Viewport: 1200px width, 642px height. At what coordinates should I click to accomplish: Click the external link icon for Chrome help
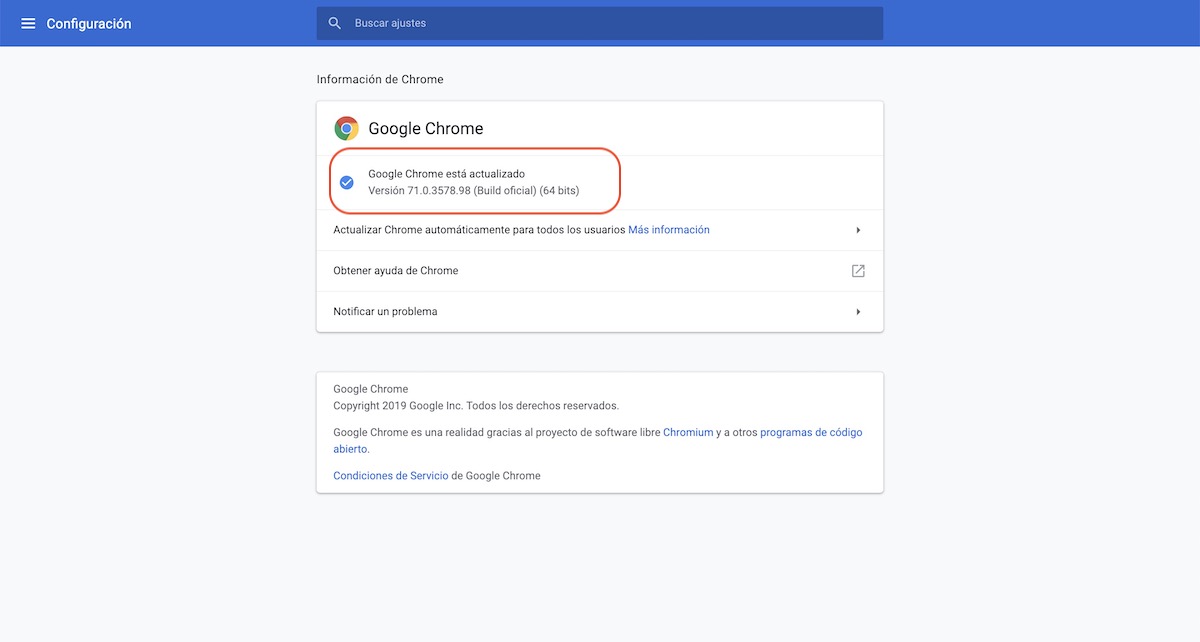click(858, 271)
